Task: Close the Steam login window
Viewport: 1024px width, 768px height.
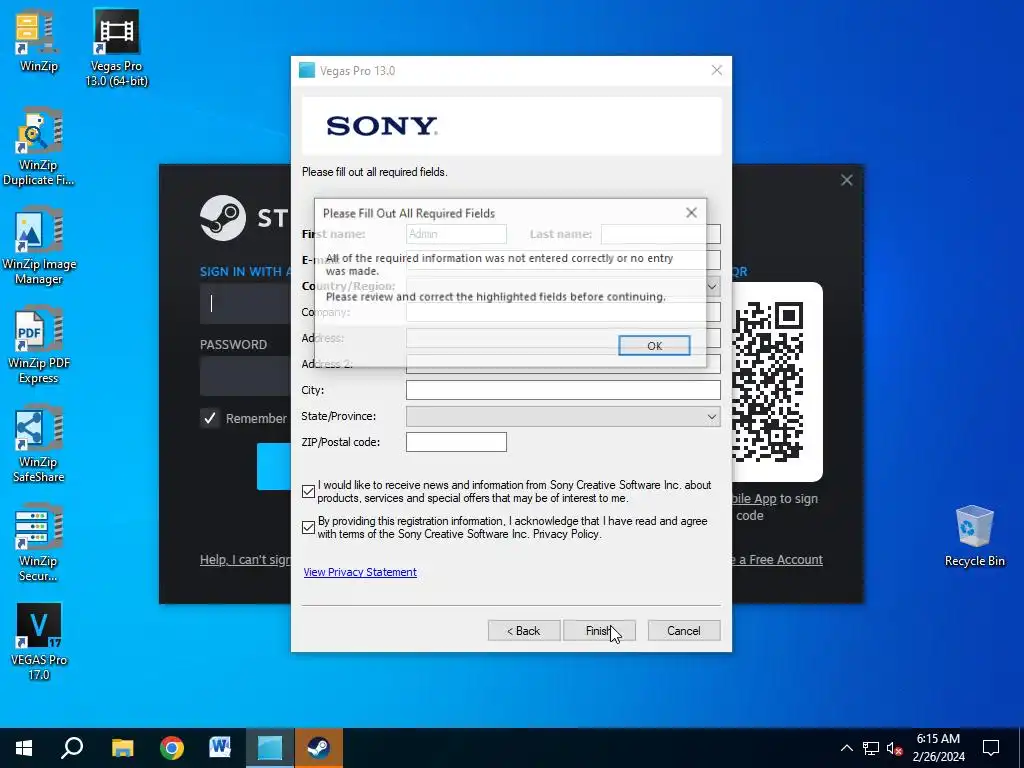Action: click(846, 180)
